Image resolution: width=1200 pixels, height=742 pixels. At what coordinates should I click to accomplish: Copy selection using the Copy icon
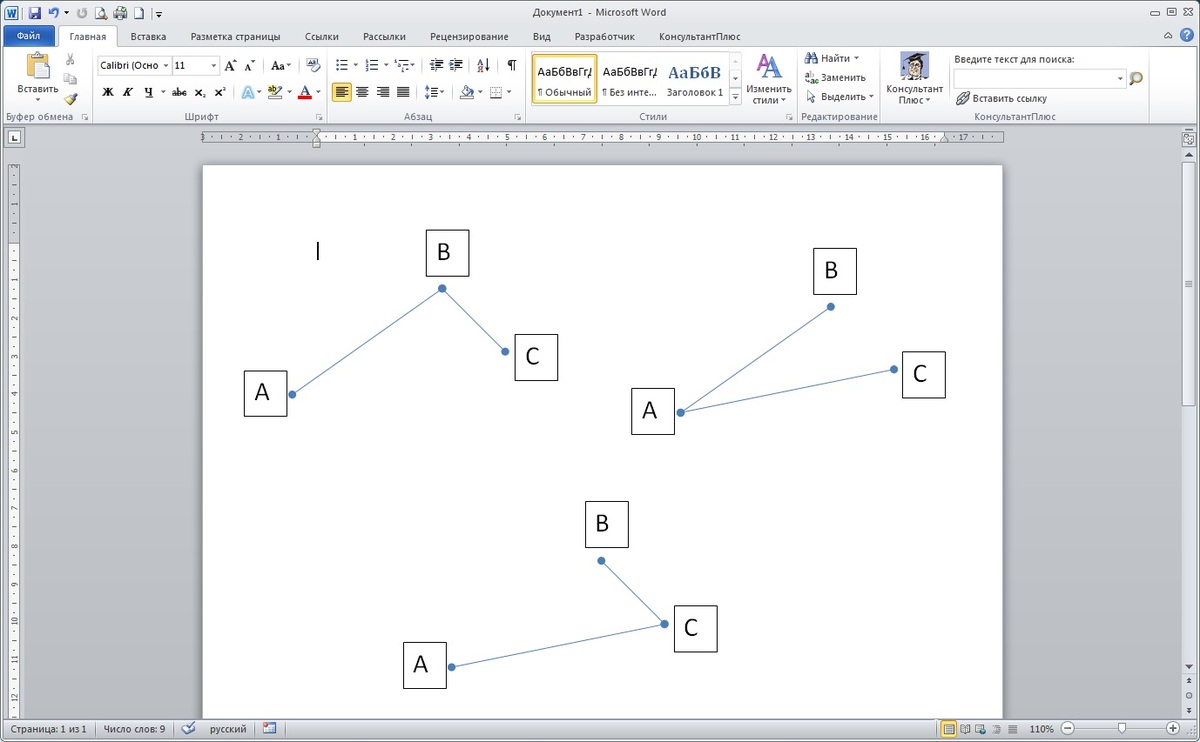(70, 79)
